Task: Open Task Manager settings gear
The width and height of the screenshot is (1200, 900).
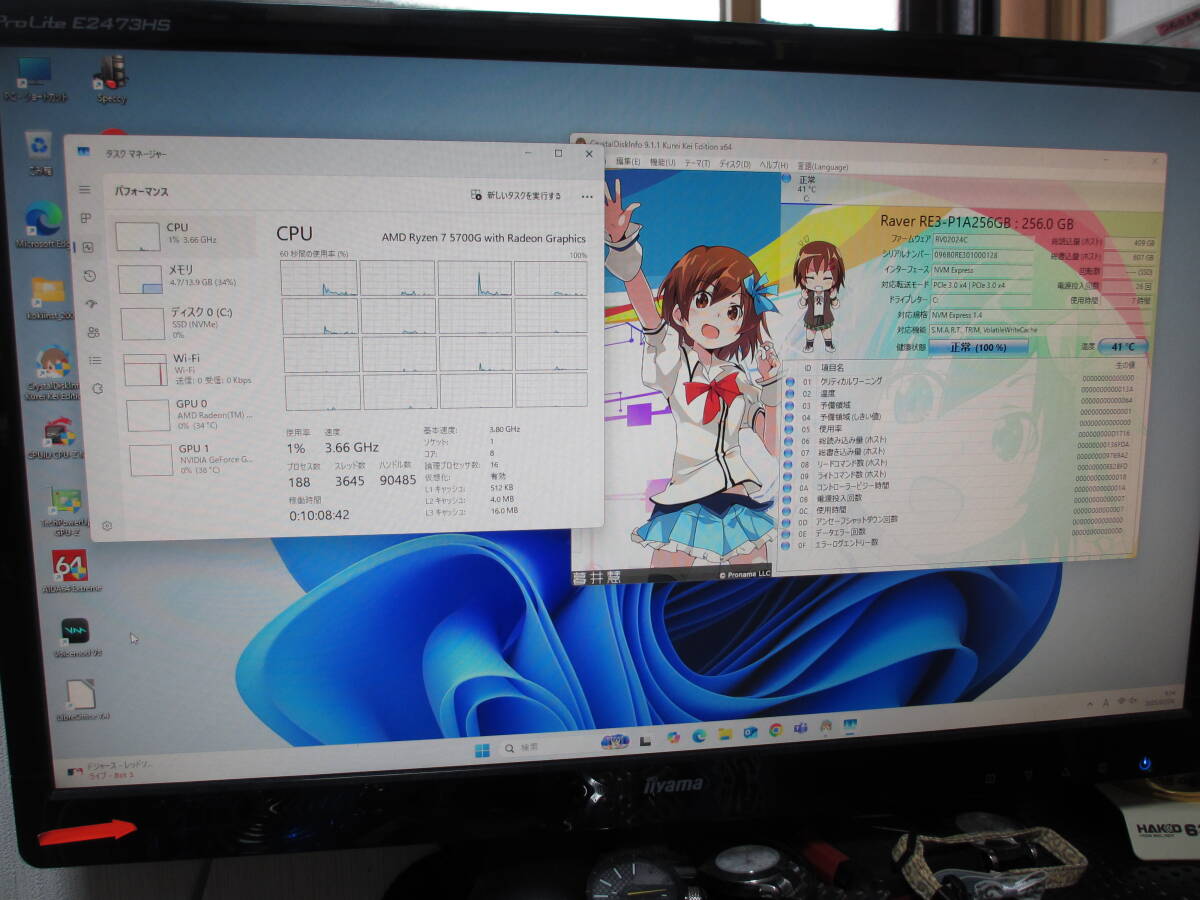Action: tap(107, 525)
